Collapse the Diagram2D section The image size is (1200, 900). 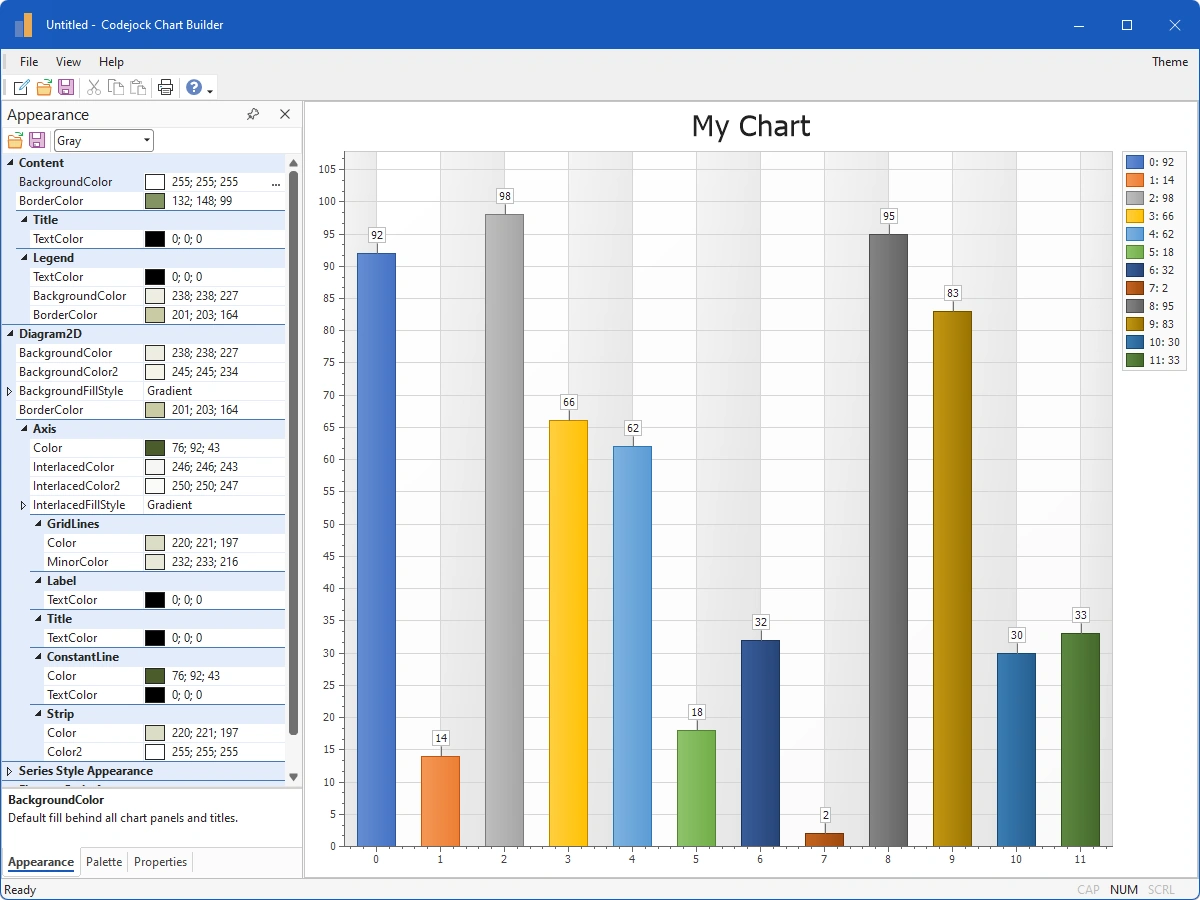click(x=10, y=334)
